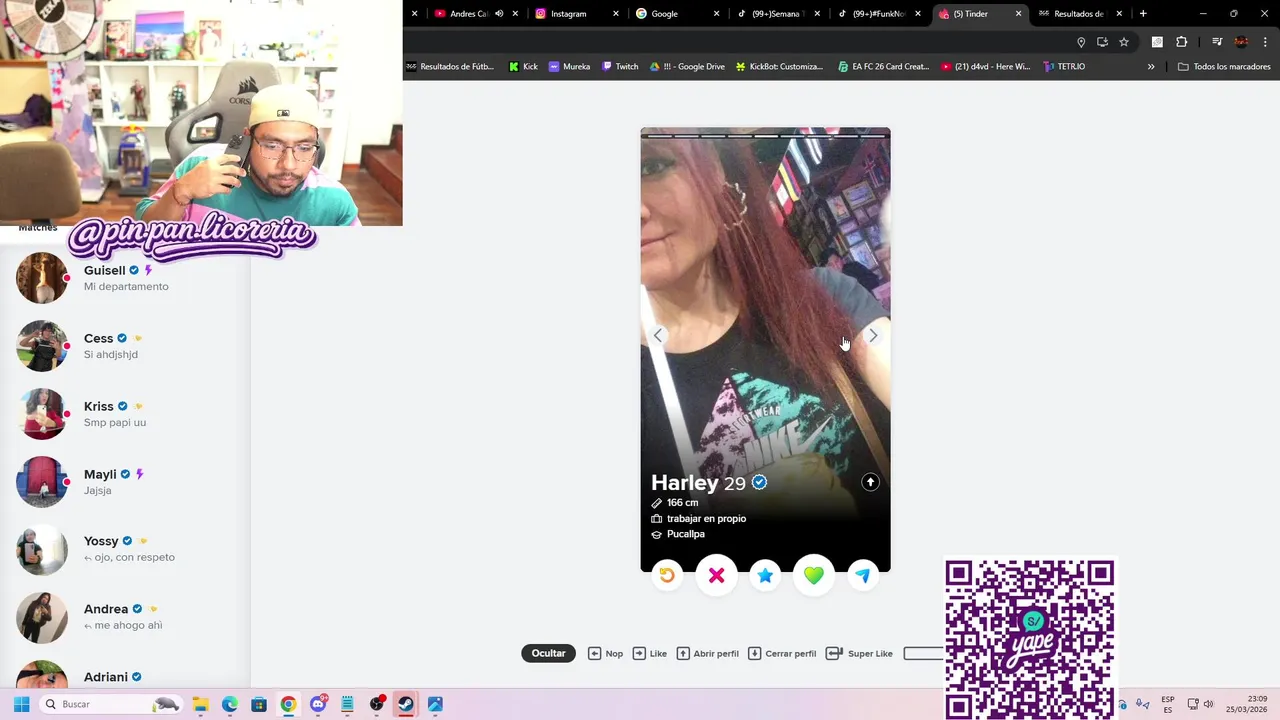Click the ESP ES language indicator
Screen dimensions: 1280x720
point(1167,704)
